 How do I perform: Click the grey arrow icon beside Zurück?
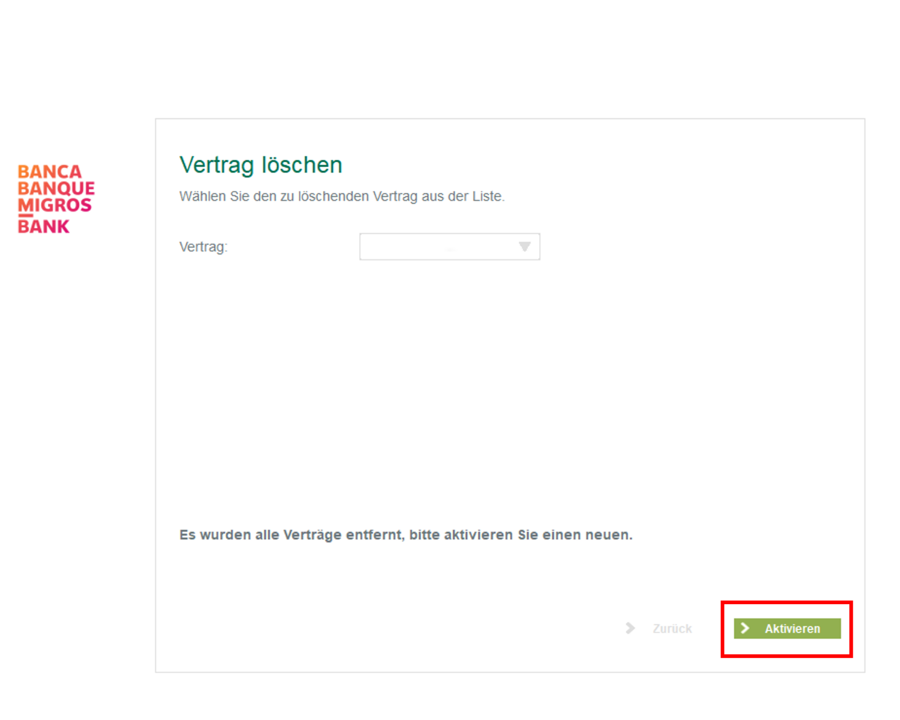[630, 628]
